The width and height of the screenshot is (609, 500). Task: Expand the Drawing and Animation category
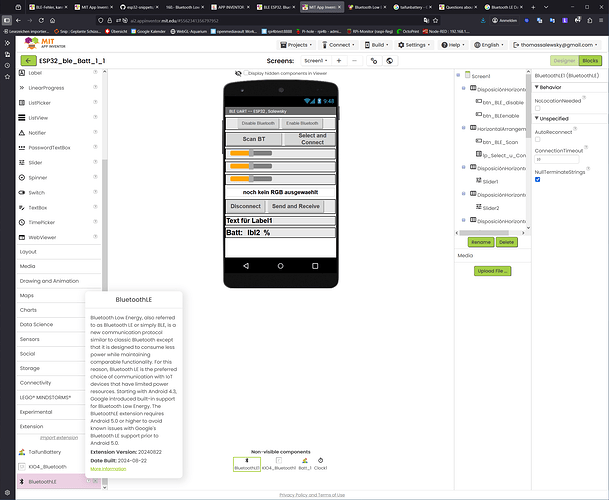coord(49,281)
